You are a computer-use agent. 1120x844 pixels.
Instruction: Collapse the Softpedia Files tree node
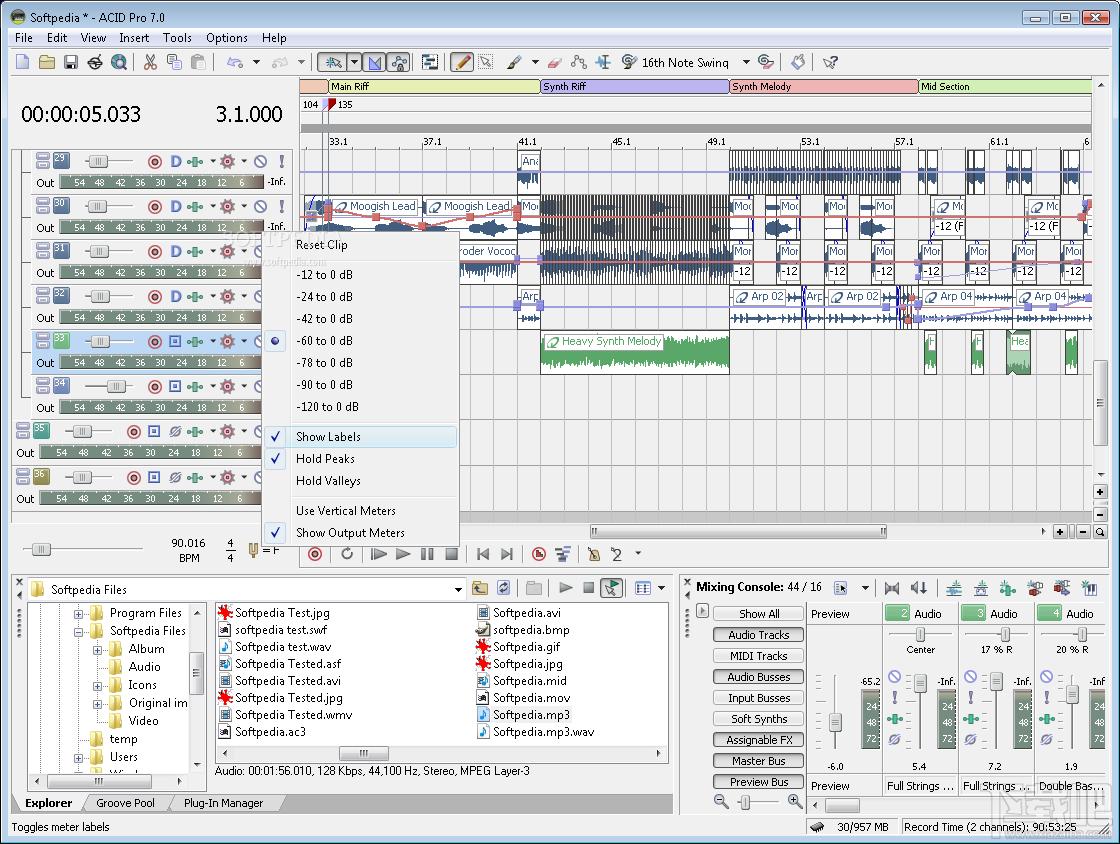tap(79, 631)
